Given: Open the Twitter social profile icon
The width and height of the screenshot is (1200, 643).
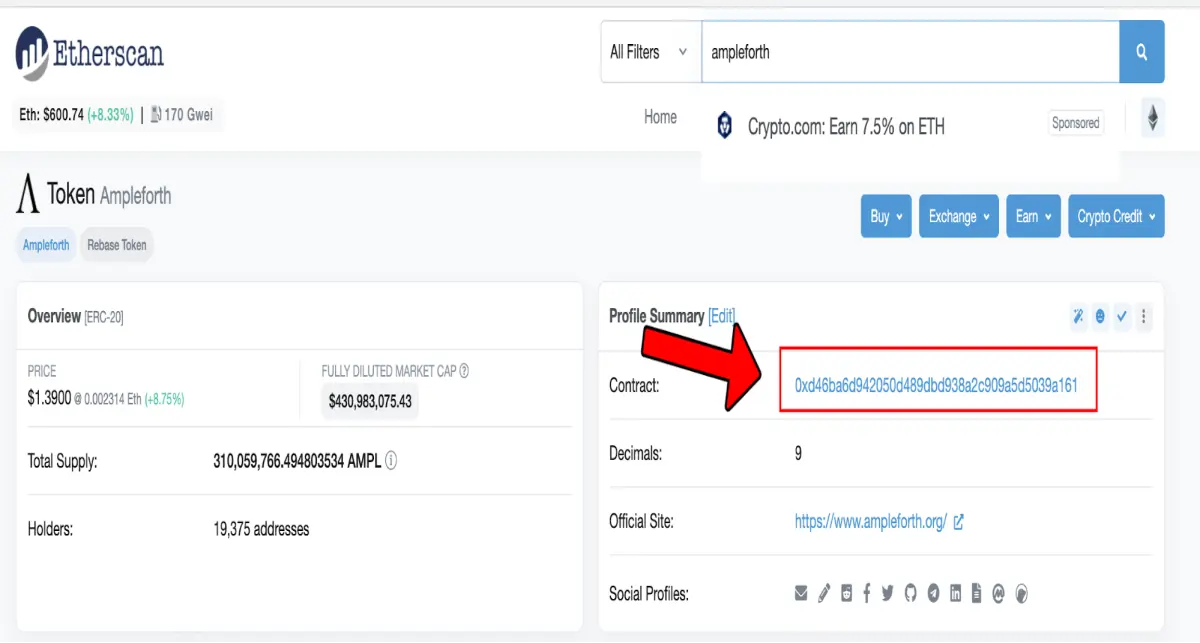Looking at the screenshot, I should 887,593.
